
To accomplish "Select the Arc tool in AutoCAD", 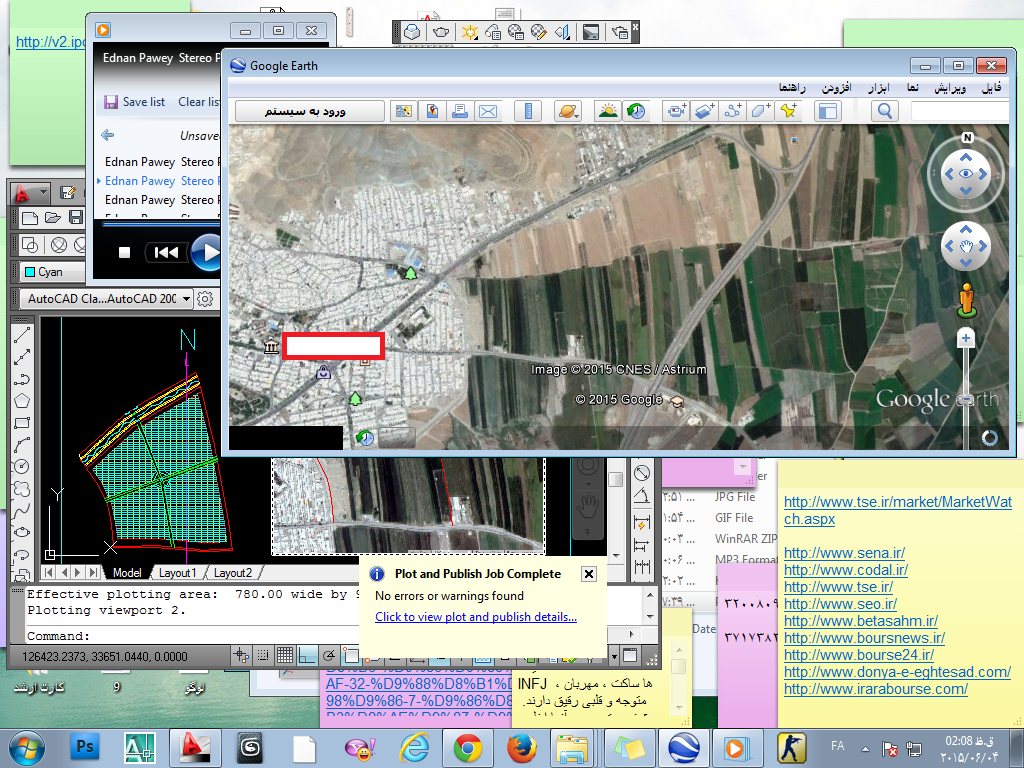I will [22, 445].
